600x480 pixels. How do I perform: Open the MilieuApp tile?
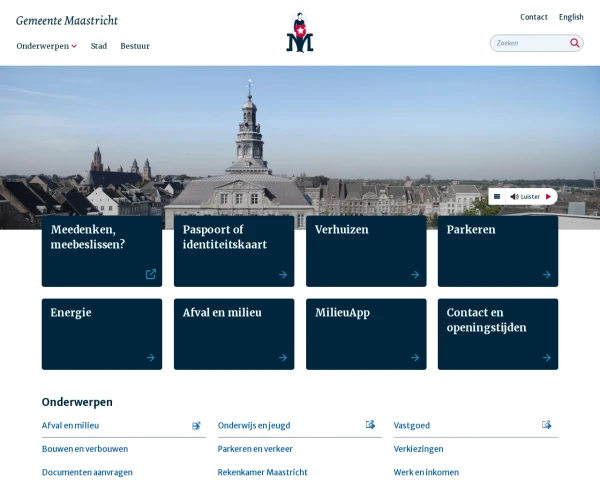pos(366,334)
